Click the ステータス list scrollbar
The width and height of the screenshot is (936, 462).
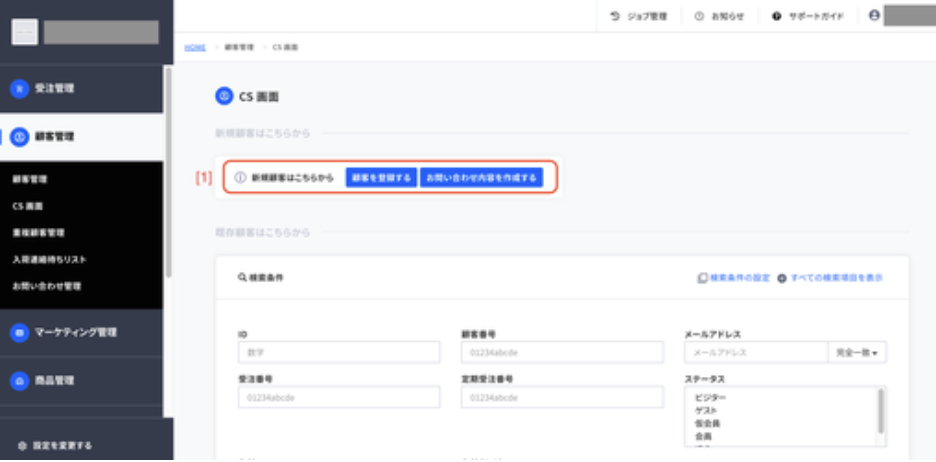point(880,411)
